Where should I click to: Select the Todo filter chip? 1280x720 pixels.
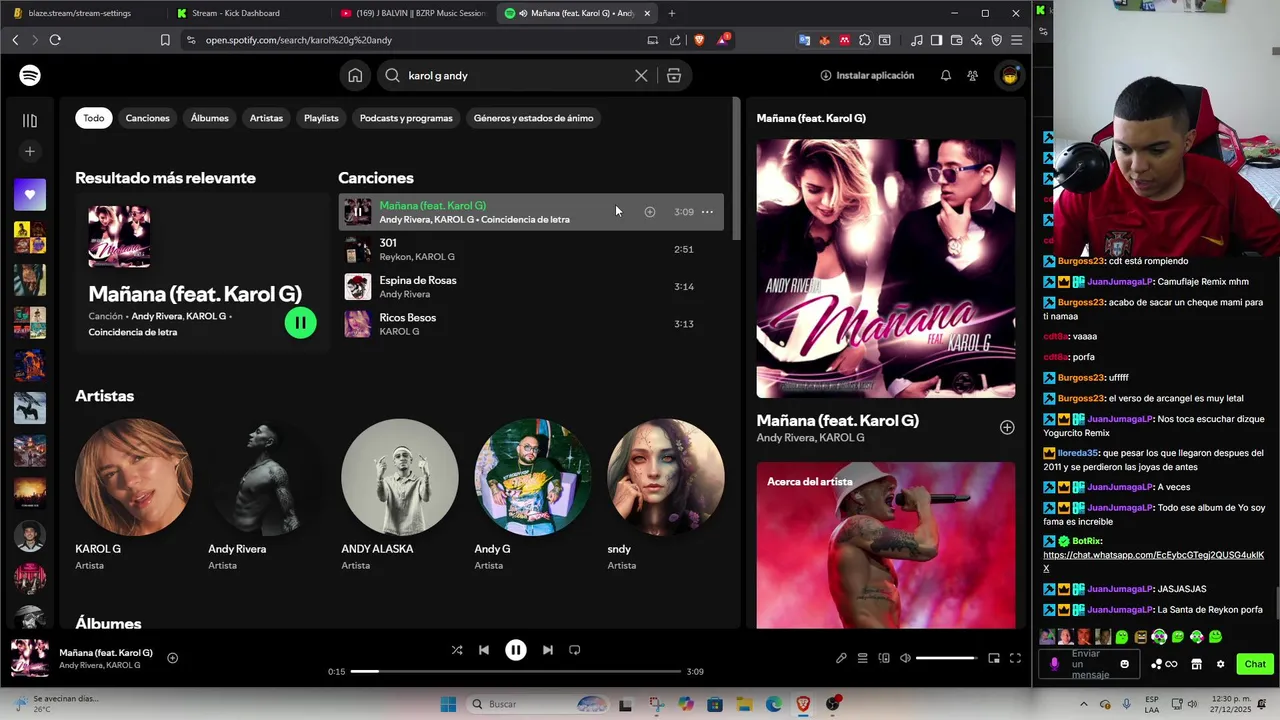tap(94, 118)
